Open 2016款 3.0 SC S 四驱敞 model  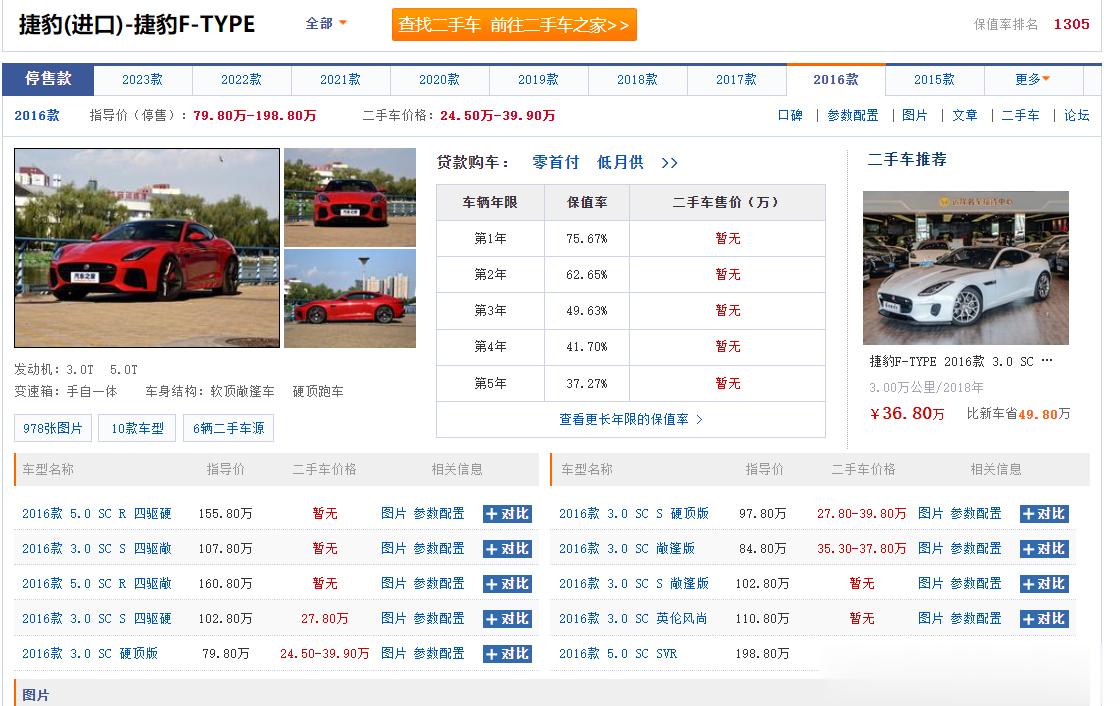point(96,549)
